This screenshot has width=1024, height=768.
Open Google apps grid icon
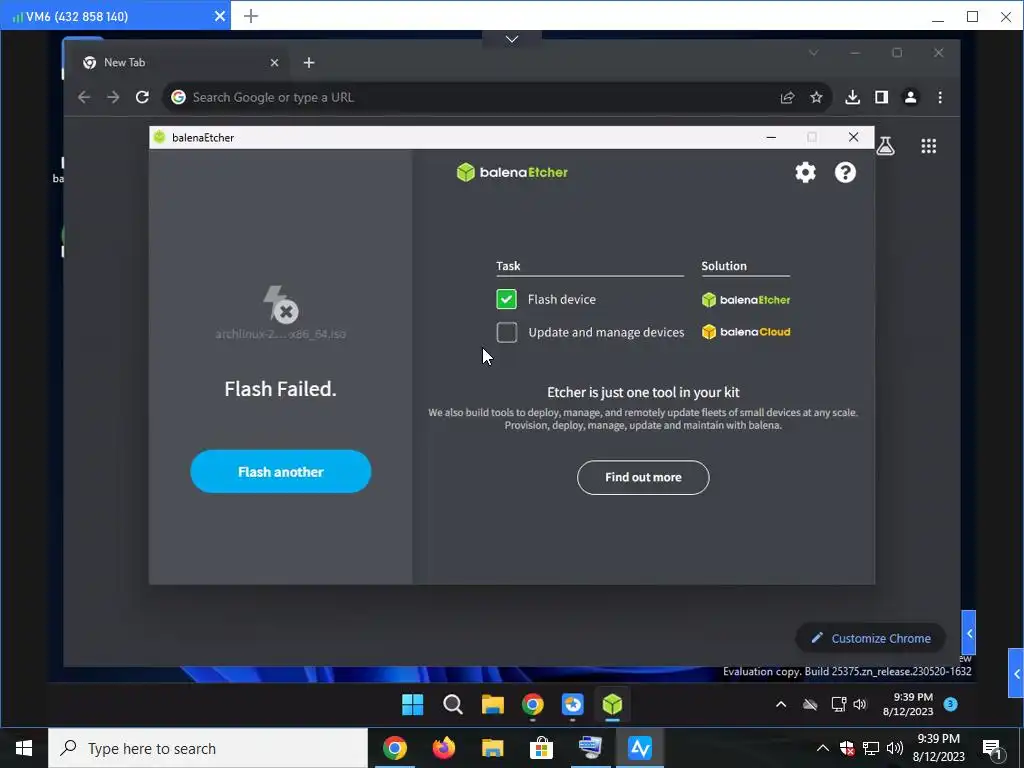[x=929, y=146]
